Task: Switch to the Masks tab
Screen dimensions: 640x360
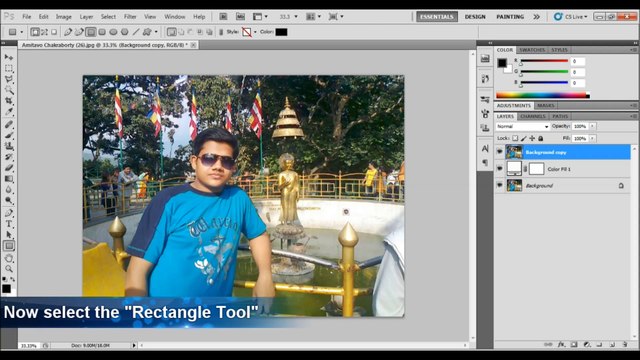Action: [x=546, y=105]
